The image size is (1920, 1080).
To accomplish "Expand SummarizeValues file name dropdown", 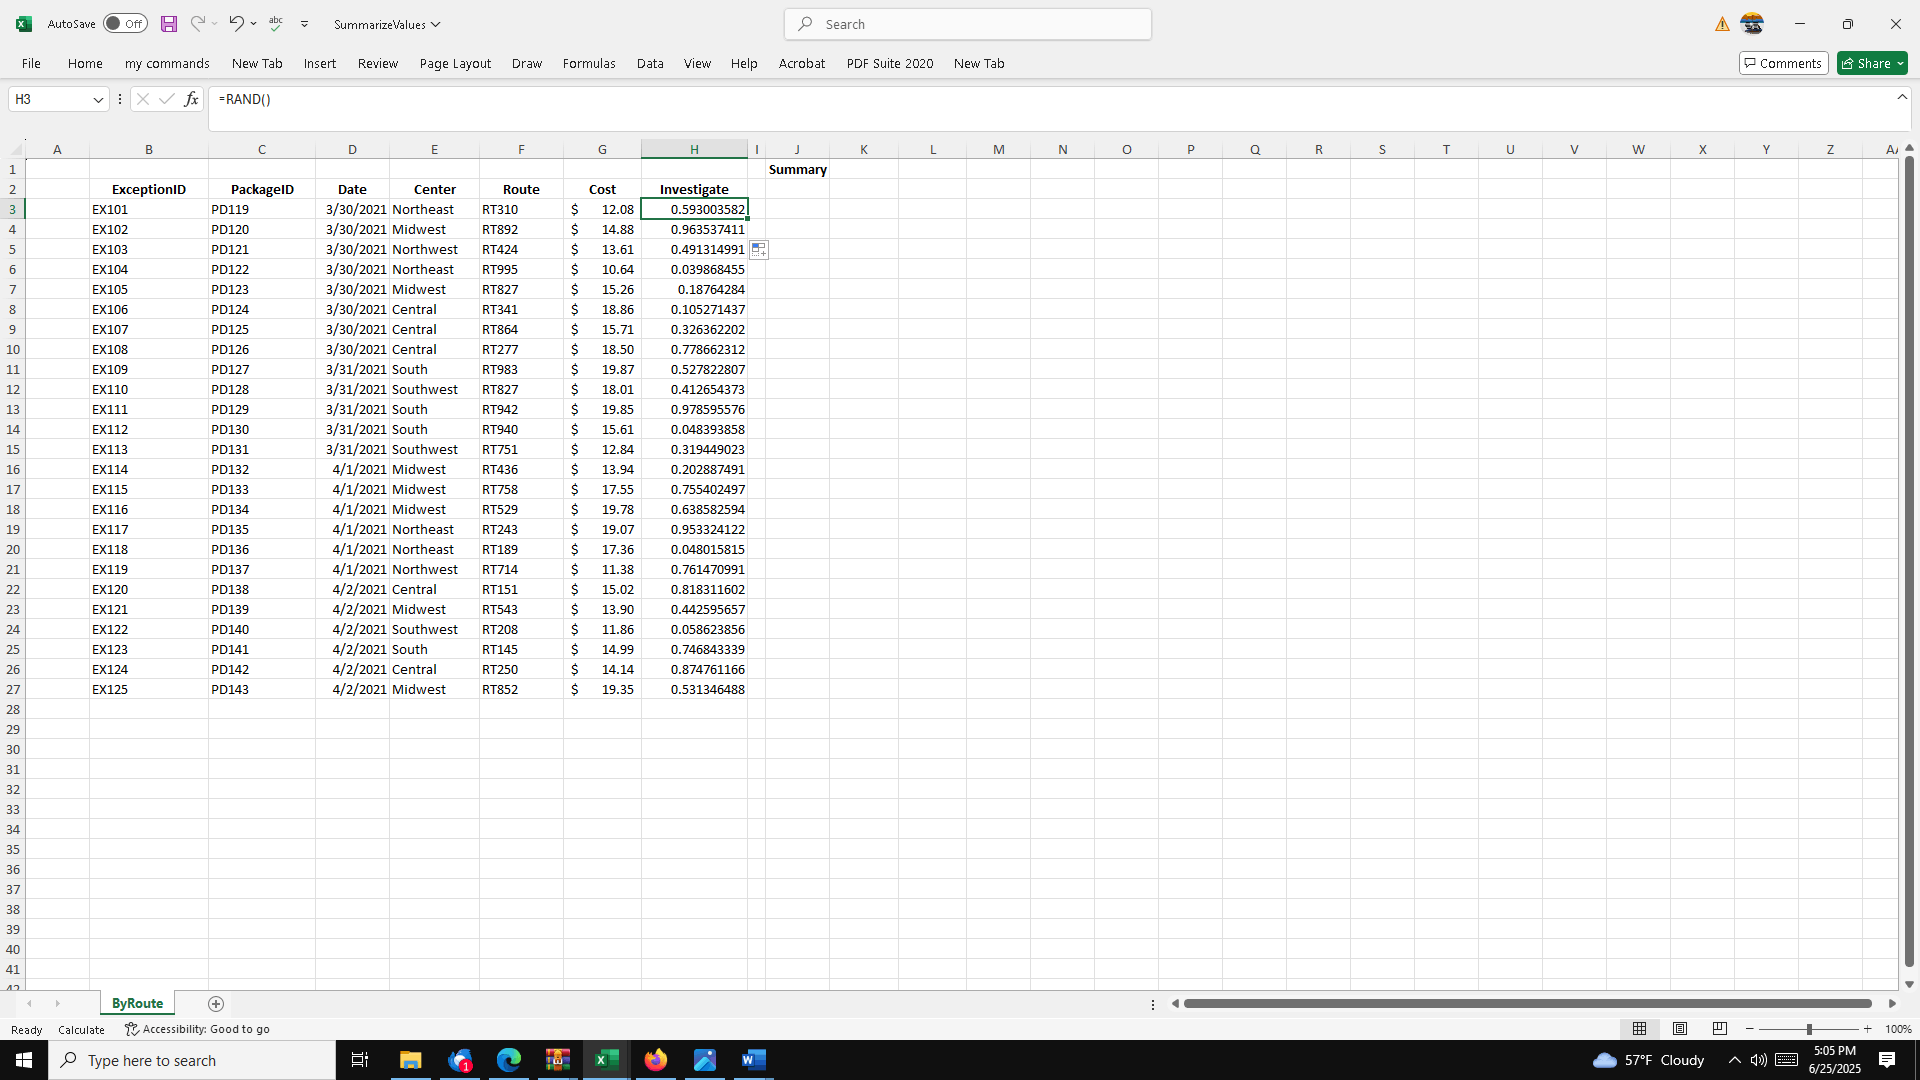I will tap(435, 24).
